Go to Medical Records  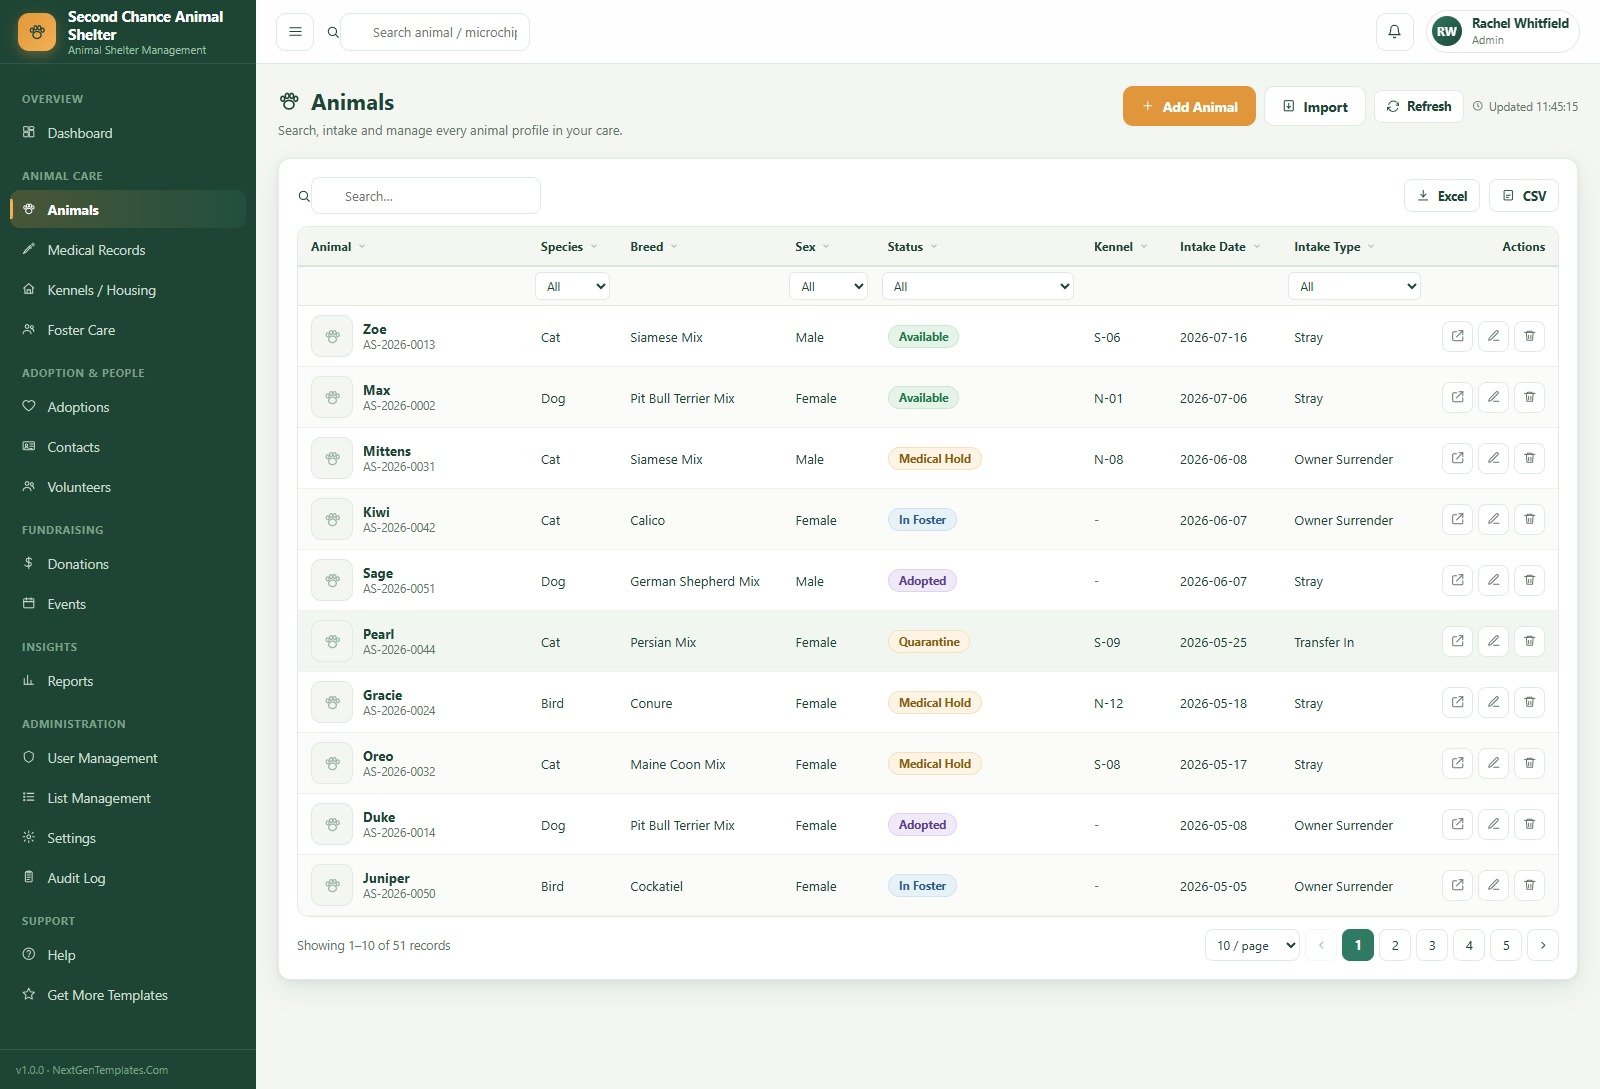point(128,250)
